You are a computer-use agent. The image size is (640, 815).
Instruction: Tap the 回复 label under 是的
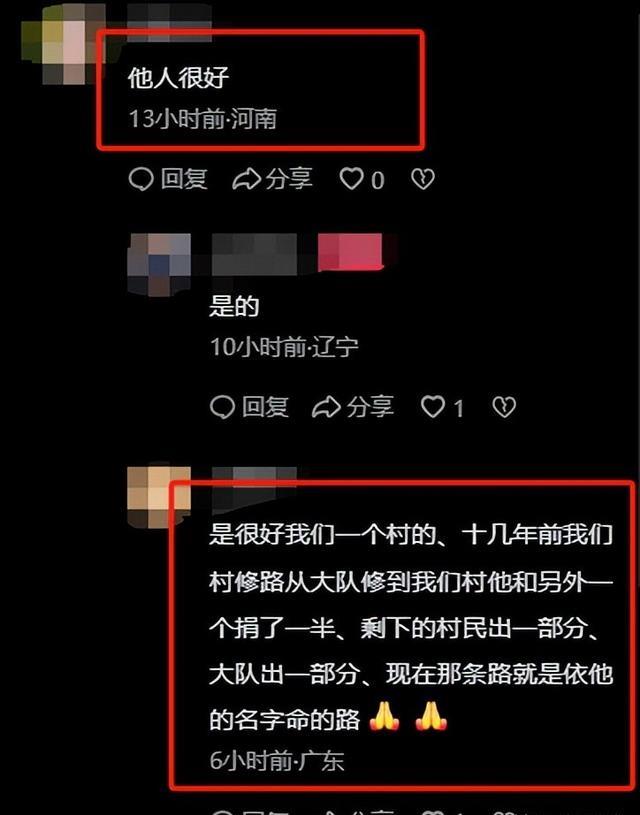click(x=265, y=406)
